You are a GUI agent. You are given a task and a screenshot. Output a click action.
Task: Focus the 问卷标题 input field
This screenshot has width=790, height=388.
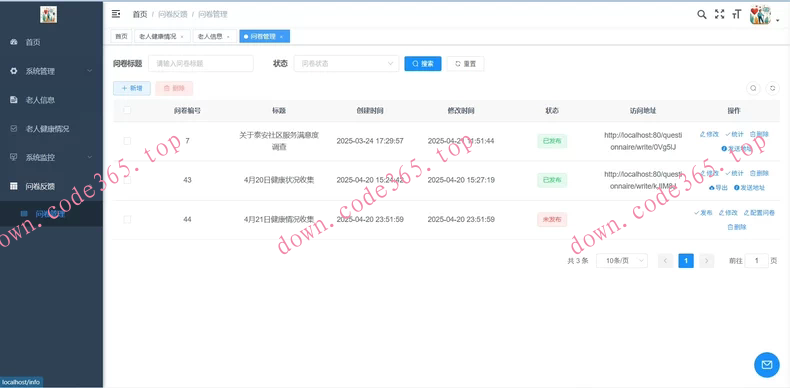pyautogui.click(x=201, y=63)
